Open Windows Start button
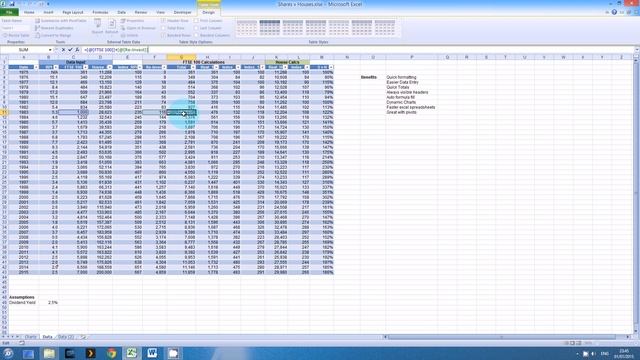The width and height of the screenshot is (640, 360). click(8, 353)
